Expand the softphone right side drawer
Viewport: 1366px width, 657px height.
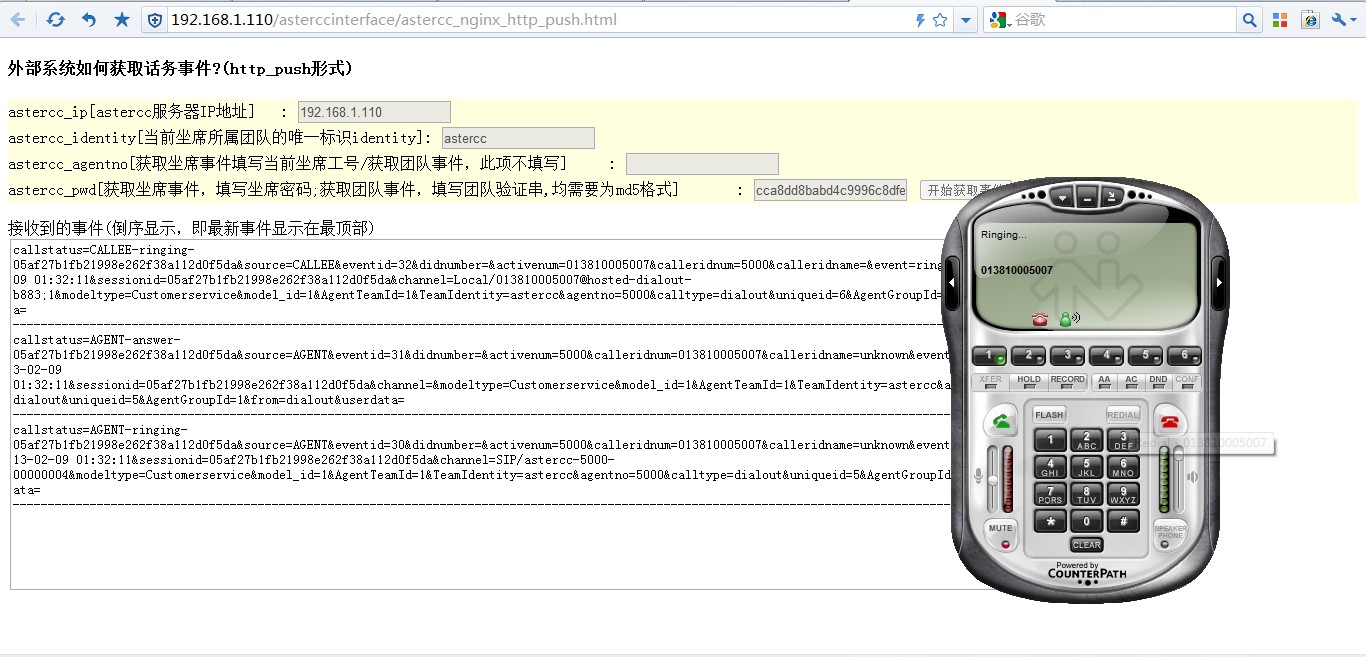click(1218, 282)
